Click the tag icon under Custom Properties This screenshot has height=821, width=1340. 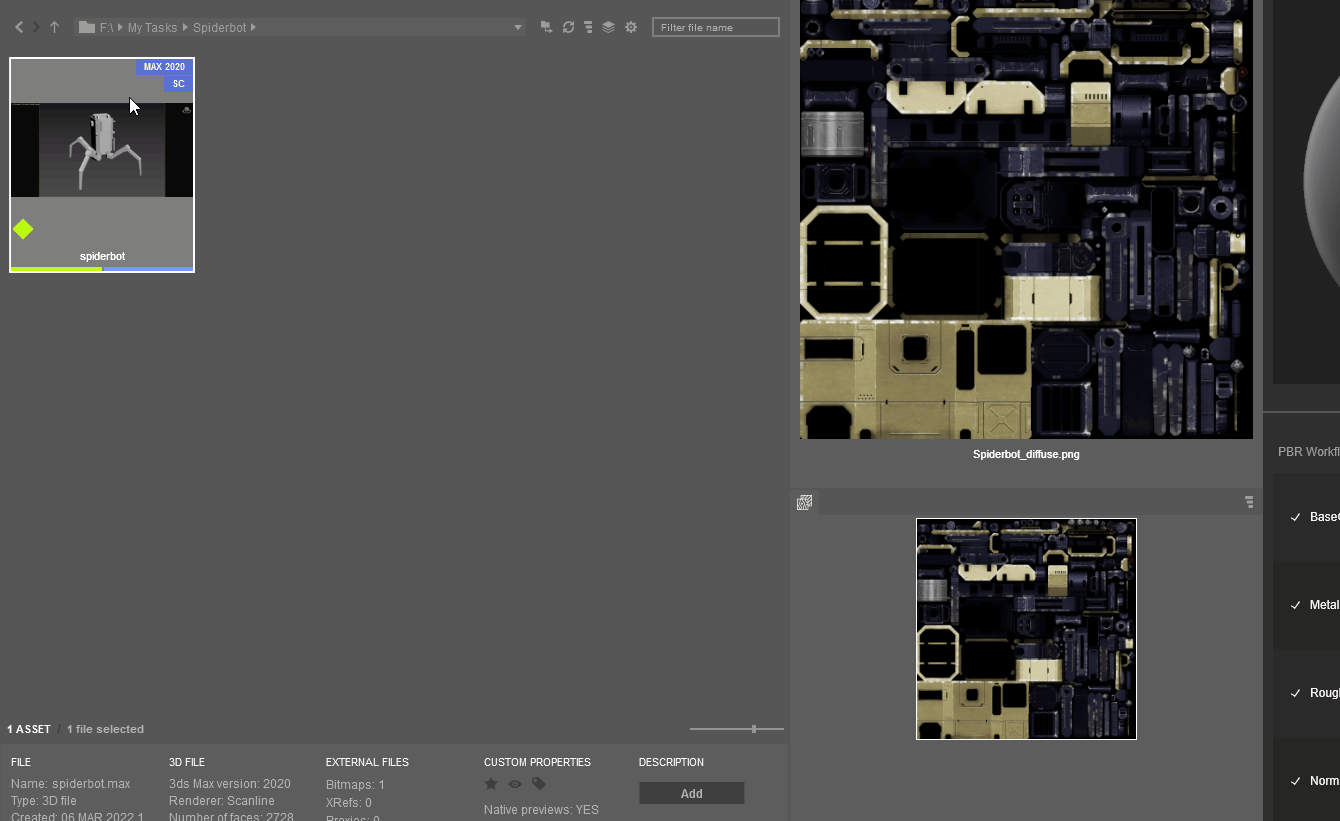pyautogui.click(x=539, y=784)
